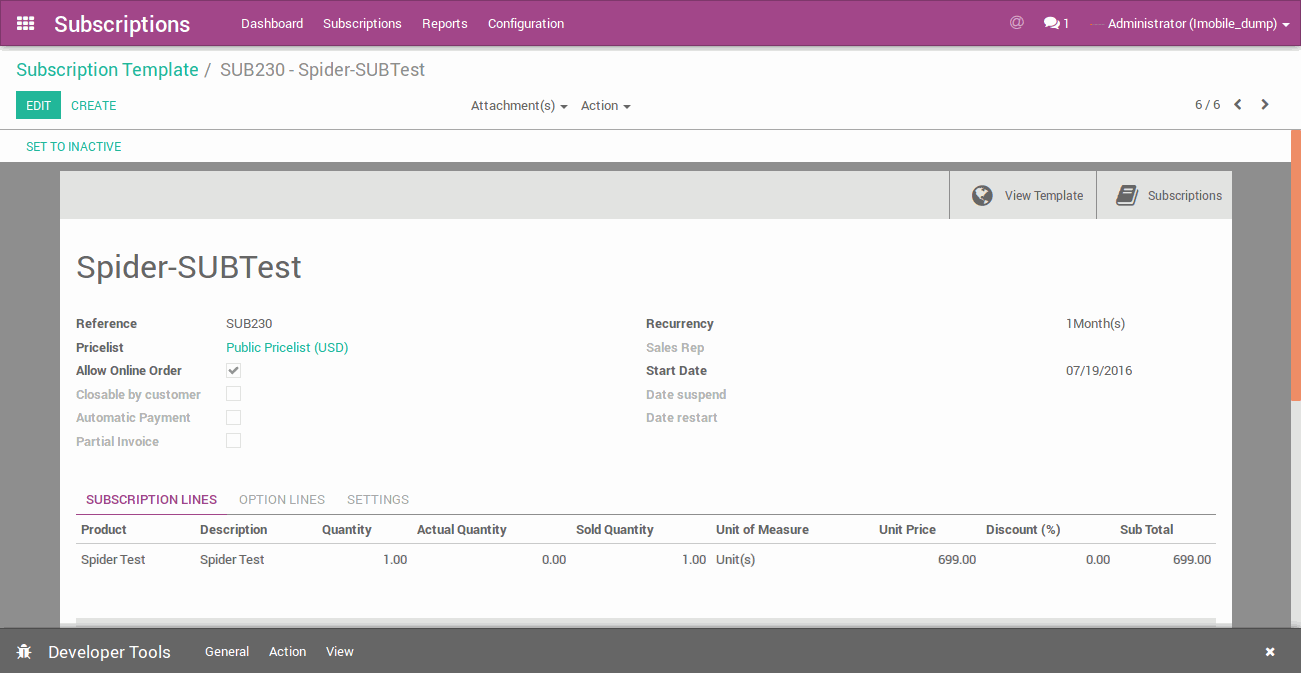Open the apps grid menu icon
Image resolution: width=1301 pixels, height=673 pixels.
(x=25, y=23)
